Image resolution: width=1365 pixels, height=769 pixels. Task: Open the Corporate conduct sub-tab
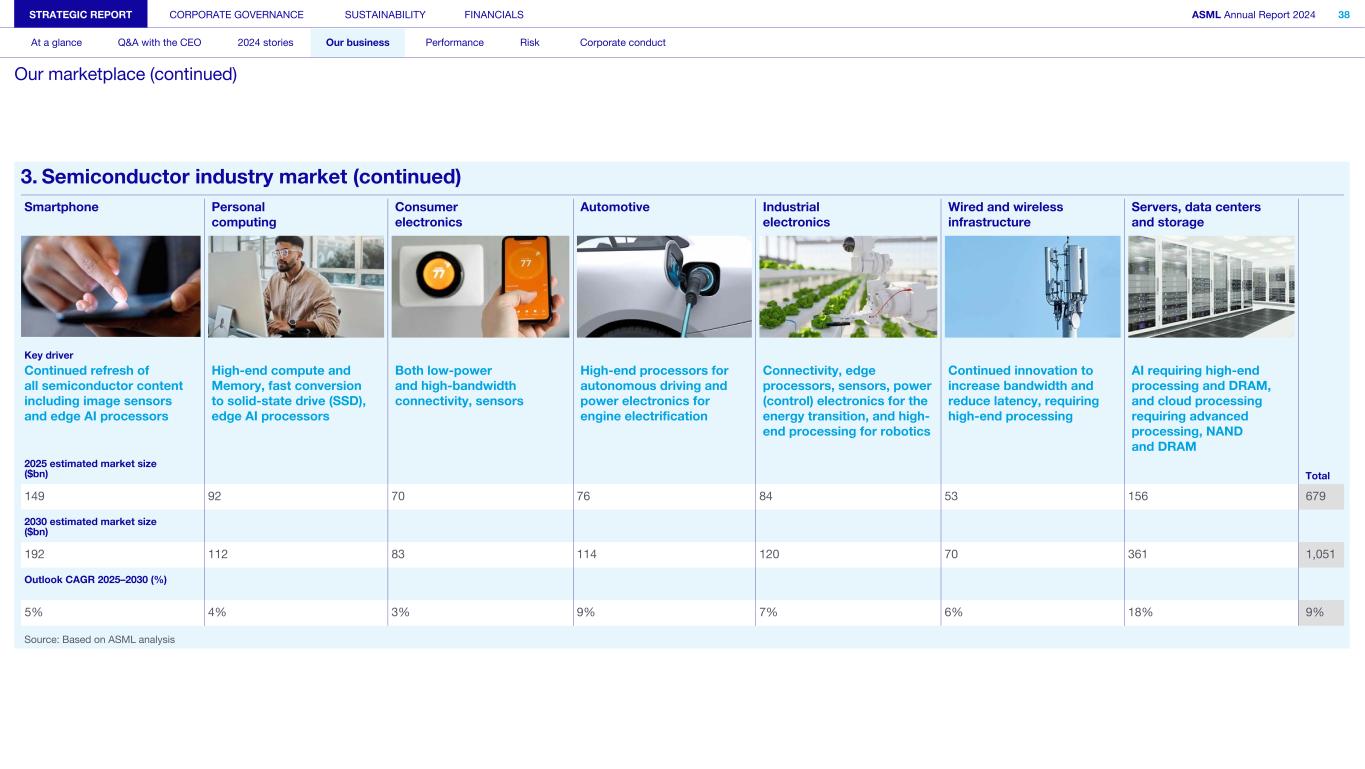[x=622, y=43]
